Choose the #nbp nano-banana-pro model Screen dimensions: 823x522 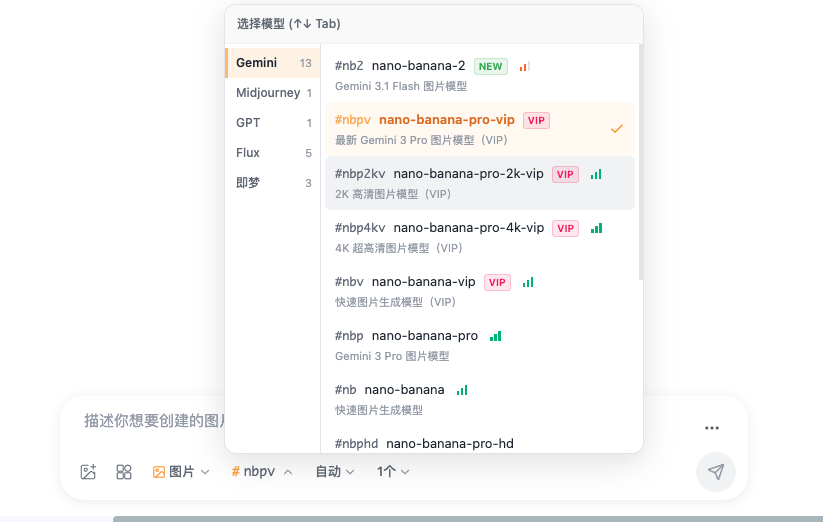click(480, 345)
